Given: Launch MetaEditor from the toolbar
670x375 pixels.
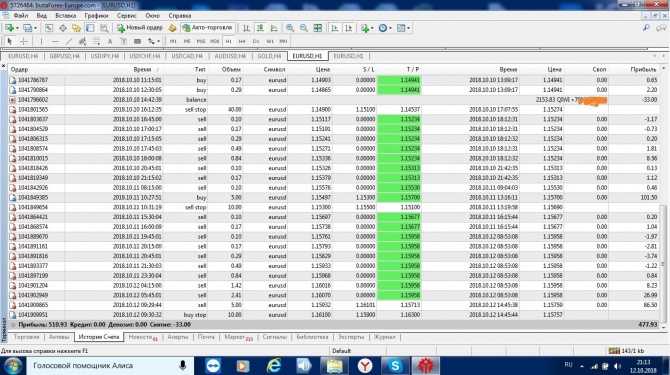Looking at the screenshot, I should click(x=172, y=28).
